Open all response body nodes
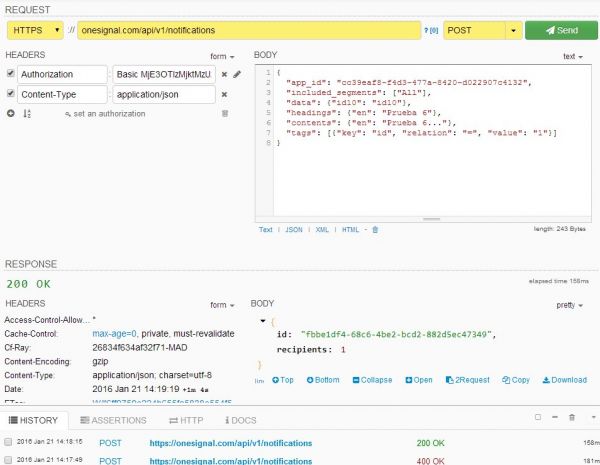Image resolution: width=600 pixels, height=465 pixels. [419, 380]
